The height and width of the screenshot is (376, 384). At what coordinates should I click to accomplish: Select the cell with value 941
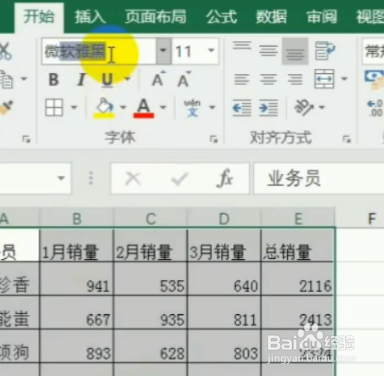[76, 279]
